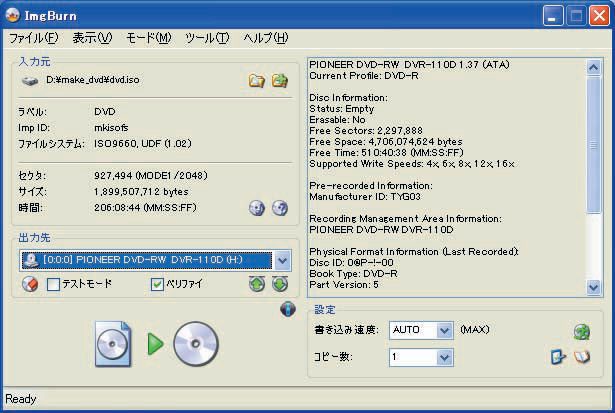615x413 pixels.
Task: Click the 927,494 (MODE1/2048) sector value
Action: pyautogui.click(x=151, y=175)
